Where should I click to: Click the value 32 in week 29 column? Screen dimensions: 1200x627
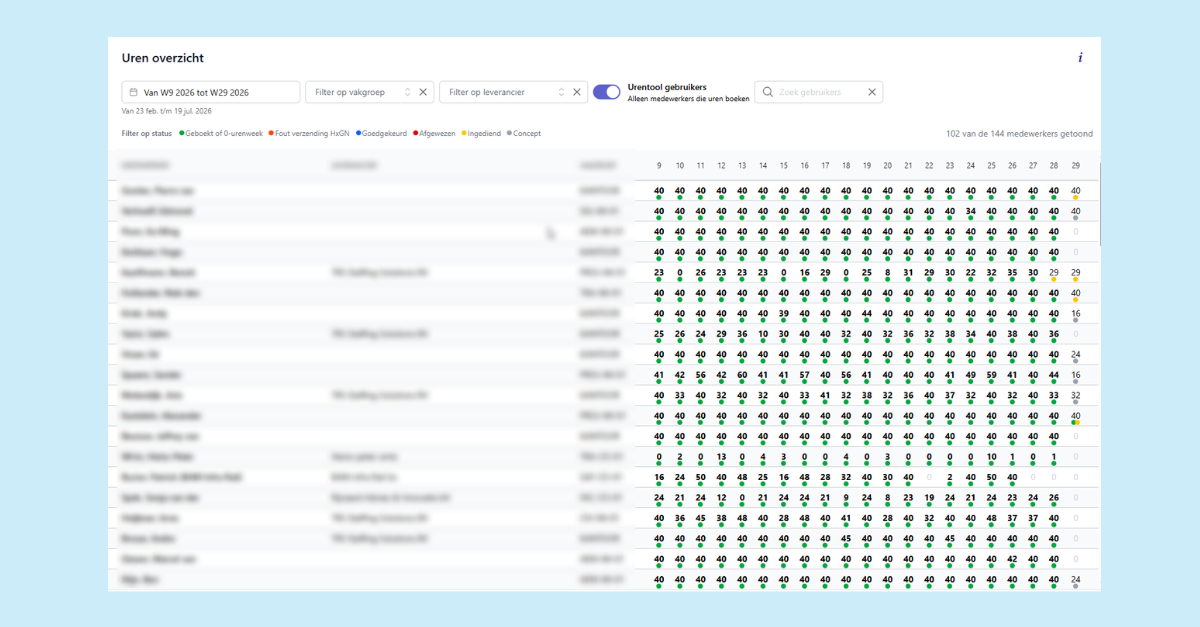point(1075,395)
